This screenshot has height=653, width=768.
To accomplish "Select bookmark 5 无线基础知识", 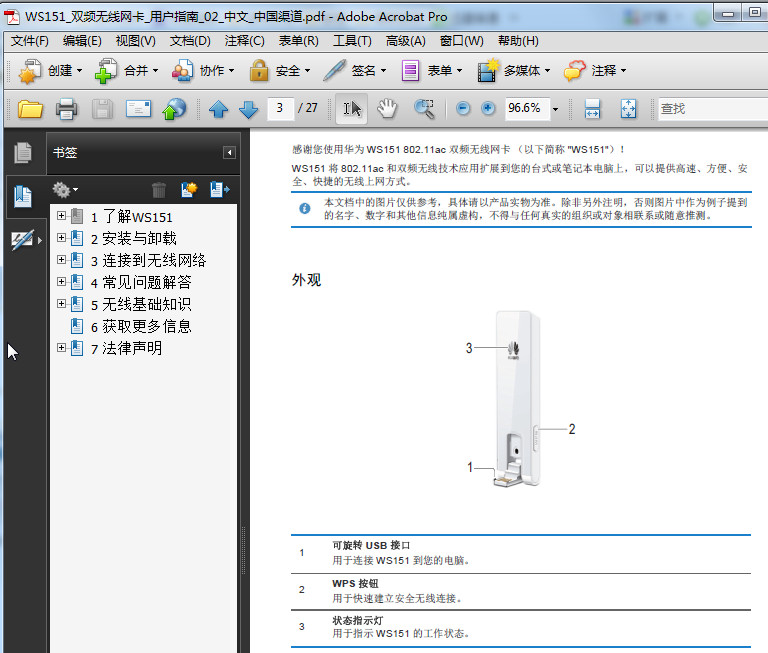I will (x=141, y=305).
